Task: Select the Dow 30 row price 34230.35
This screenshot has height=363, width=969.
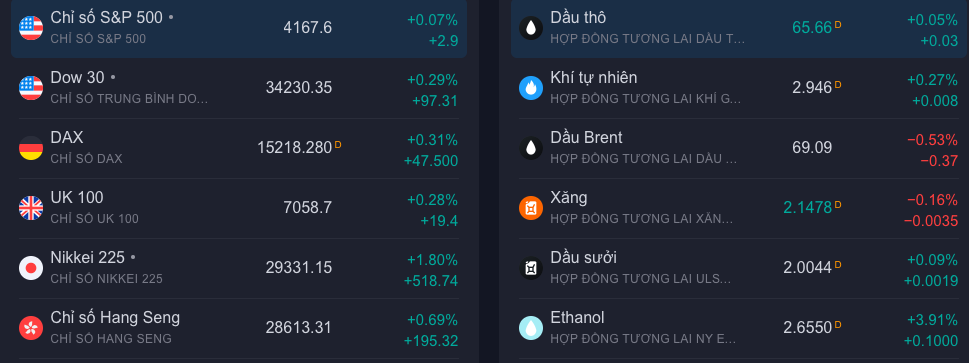Action: pyautogui.click(x=299, y=88)
